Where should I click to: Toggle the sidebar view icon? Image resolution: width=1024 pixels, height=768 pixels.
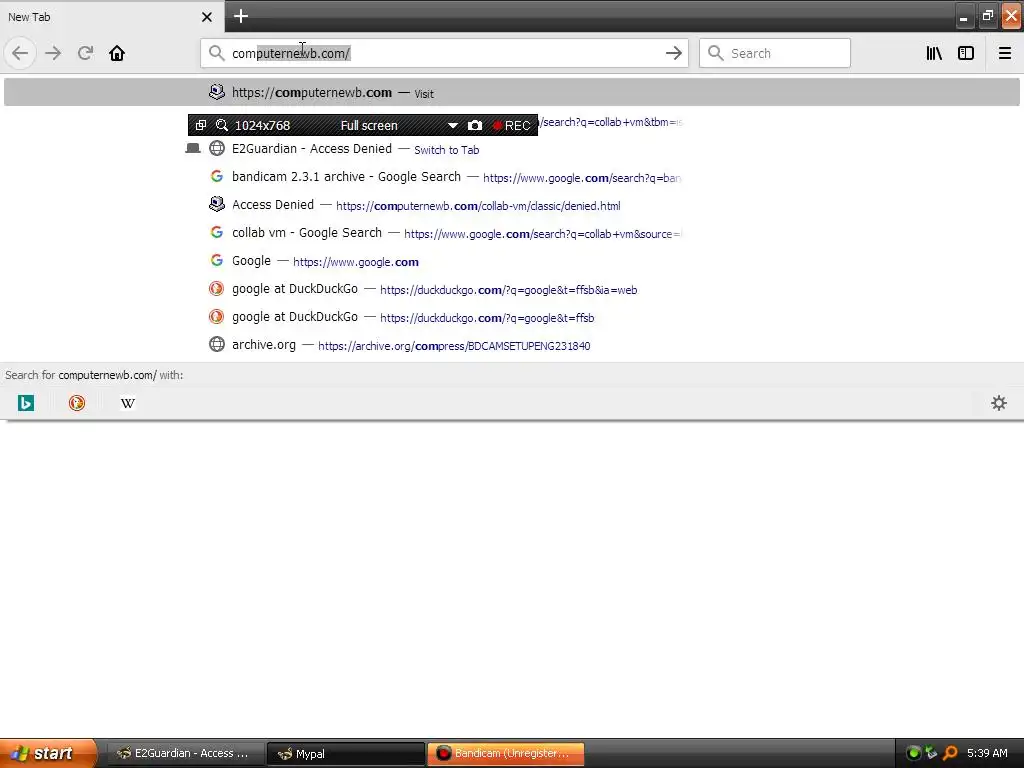[966, 53]
